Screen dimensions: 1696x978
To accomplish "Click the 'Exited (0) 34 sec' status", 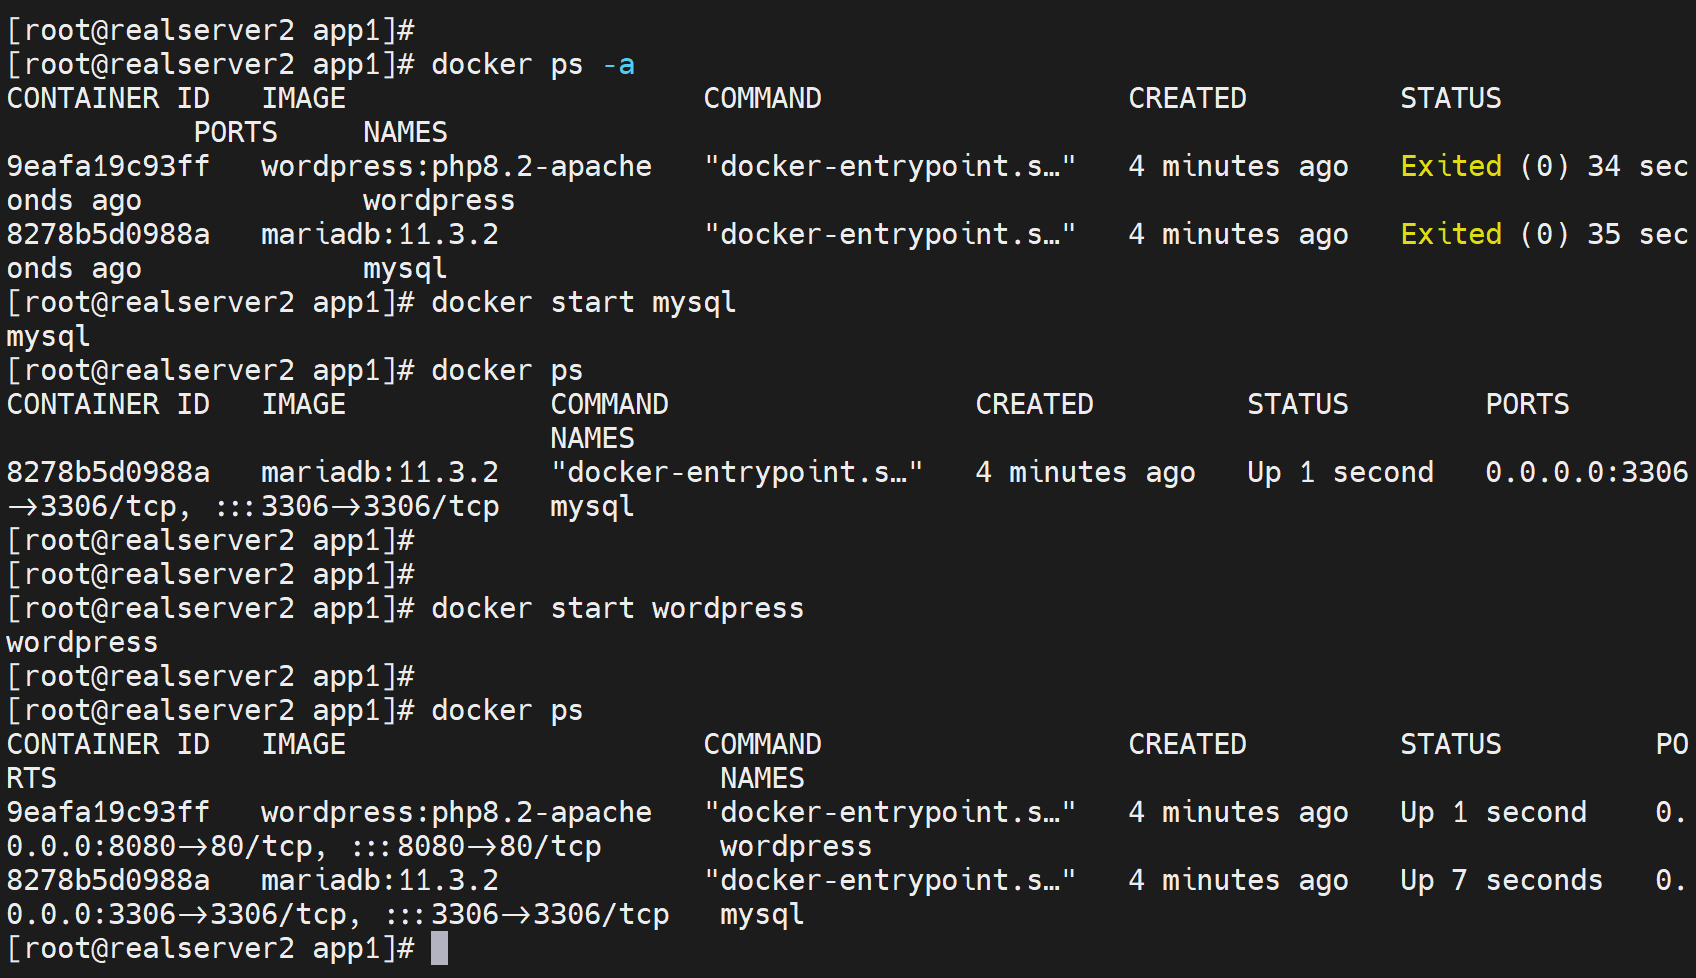I will pos(1543,166).
